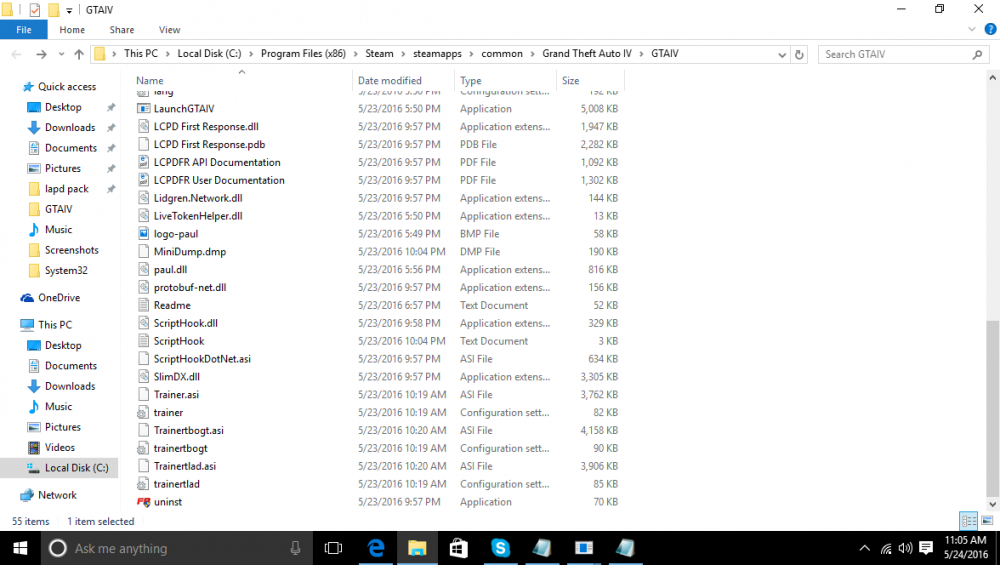Open the File menu tab

(x=24, y=29)
